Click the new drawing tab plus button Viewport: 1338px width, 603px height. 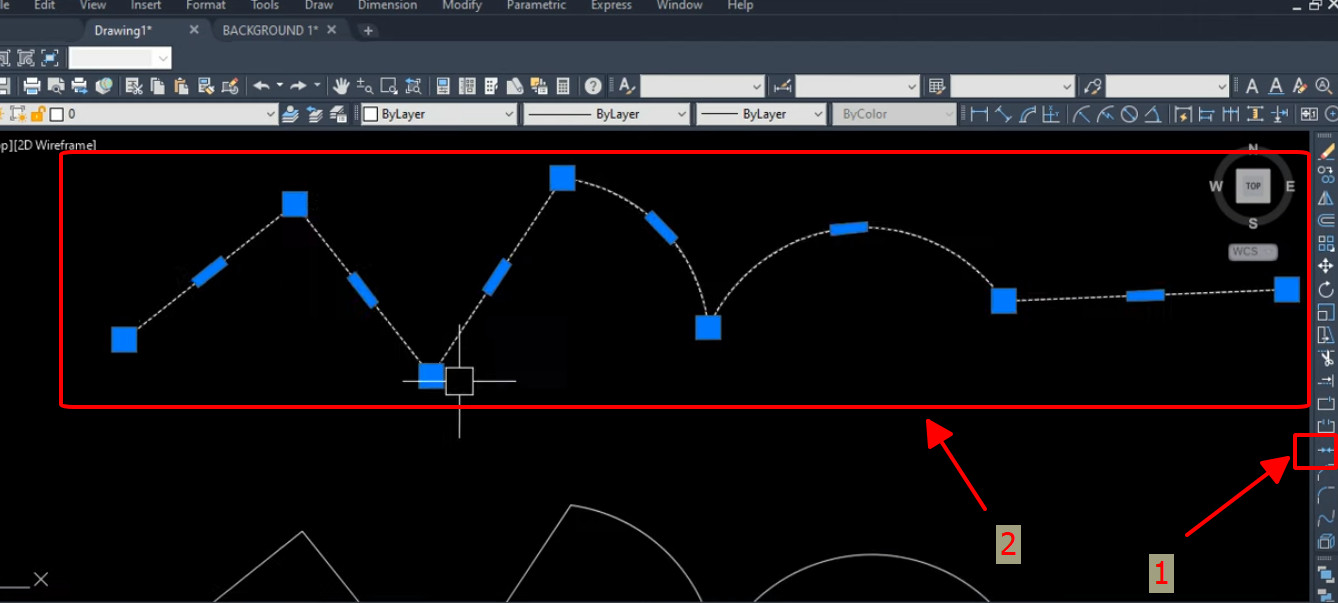(x=367, y=31)
